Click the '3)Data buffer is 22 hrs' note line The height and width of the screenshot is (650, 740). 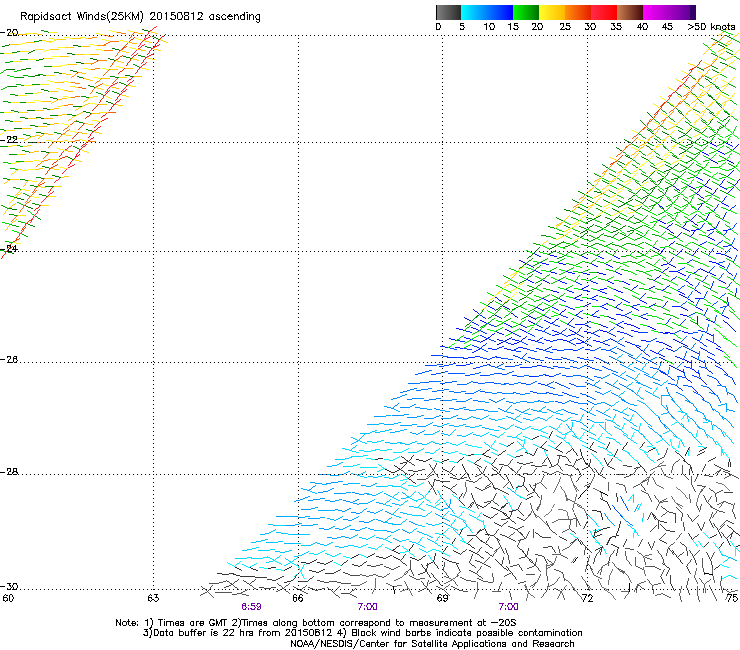click(362, 633)
